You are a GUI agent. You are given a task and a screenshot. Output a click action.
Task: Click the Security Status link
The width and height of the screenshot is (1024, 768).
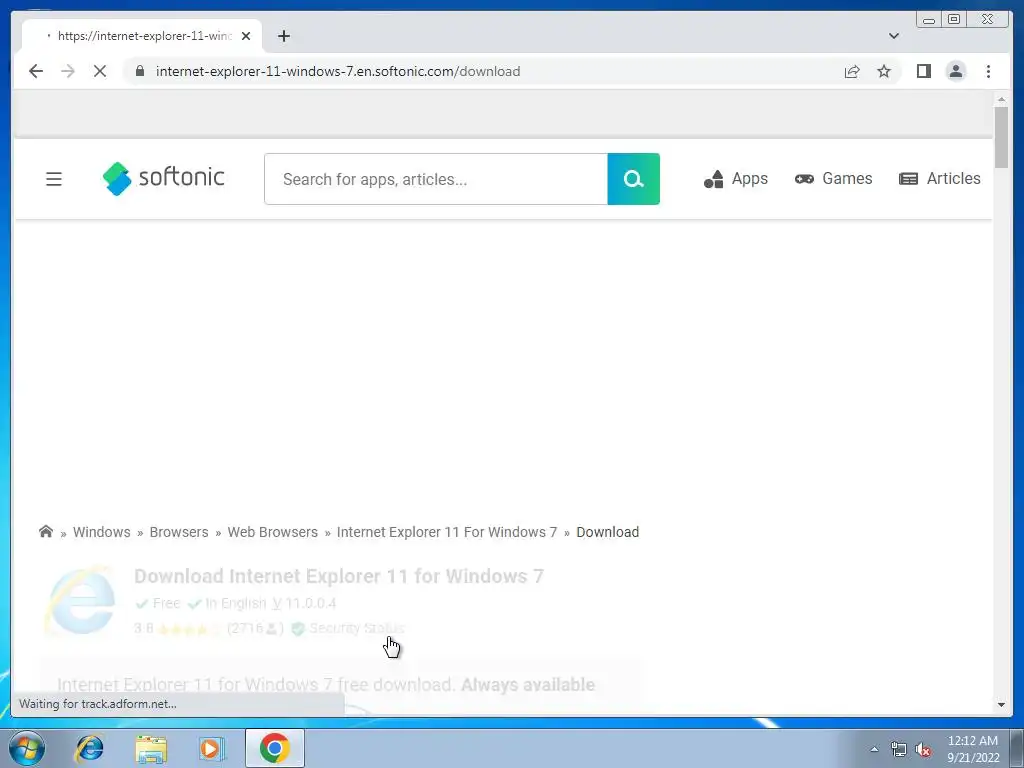coord(357,628)
